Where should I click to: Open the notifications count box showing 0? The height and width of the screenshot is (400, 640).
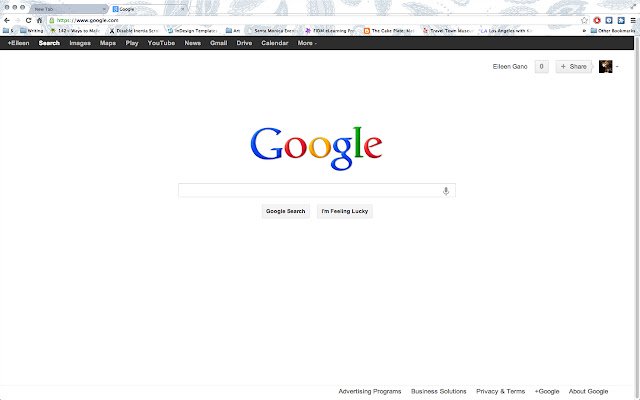542,67
